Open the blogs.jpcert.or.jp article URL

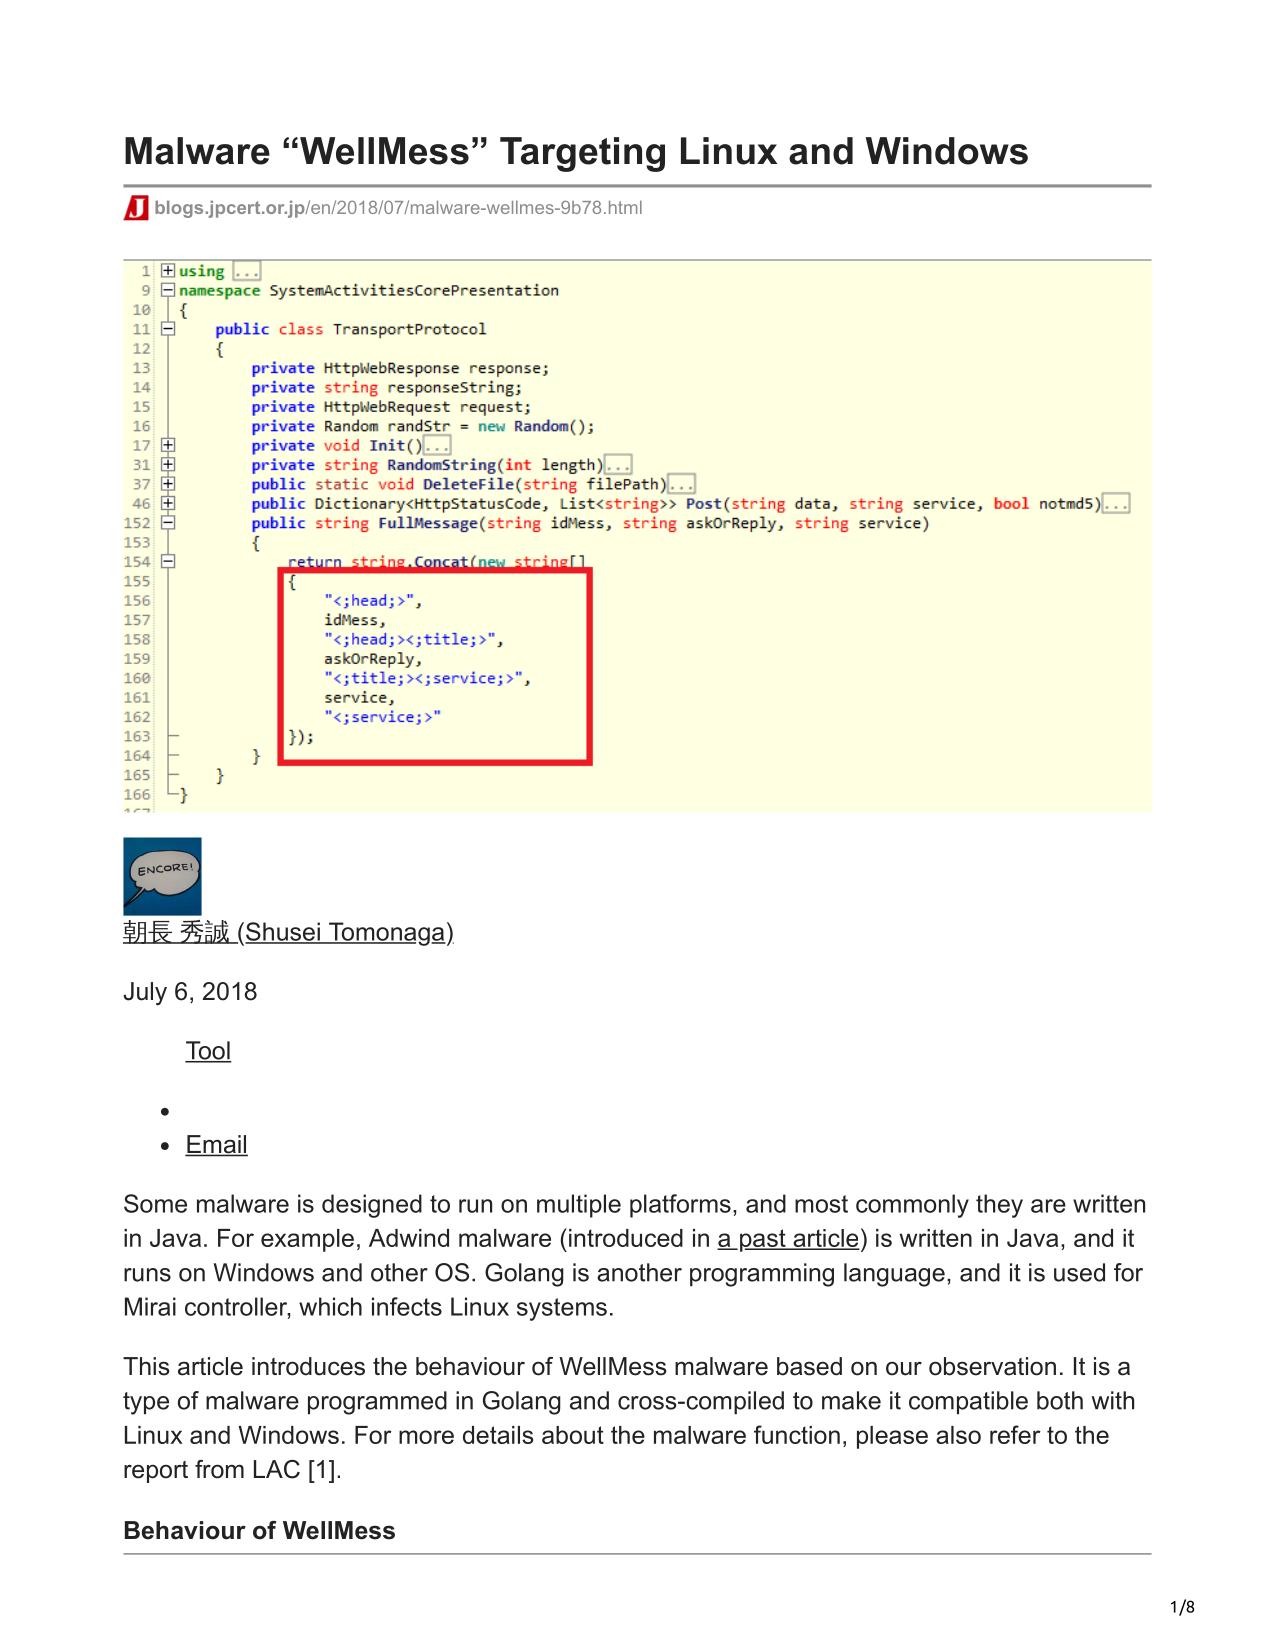click(398, 208)
